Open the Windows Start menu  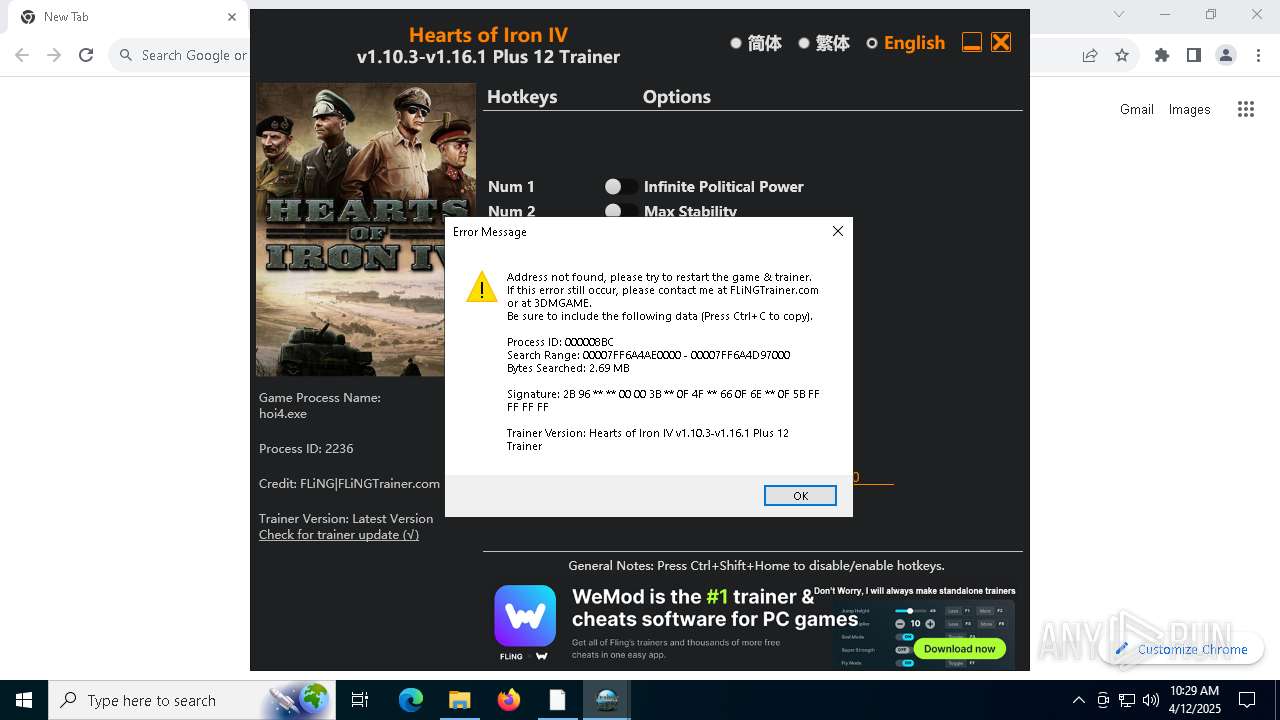(24, 700)
